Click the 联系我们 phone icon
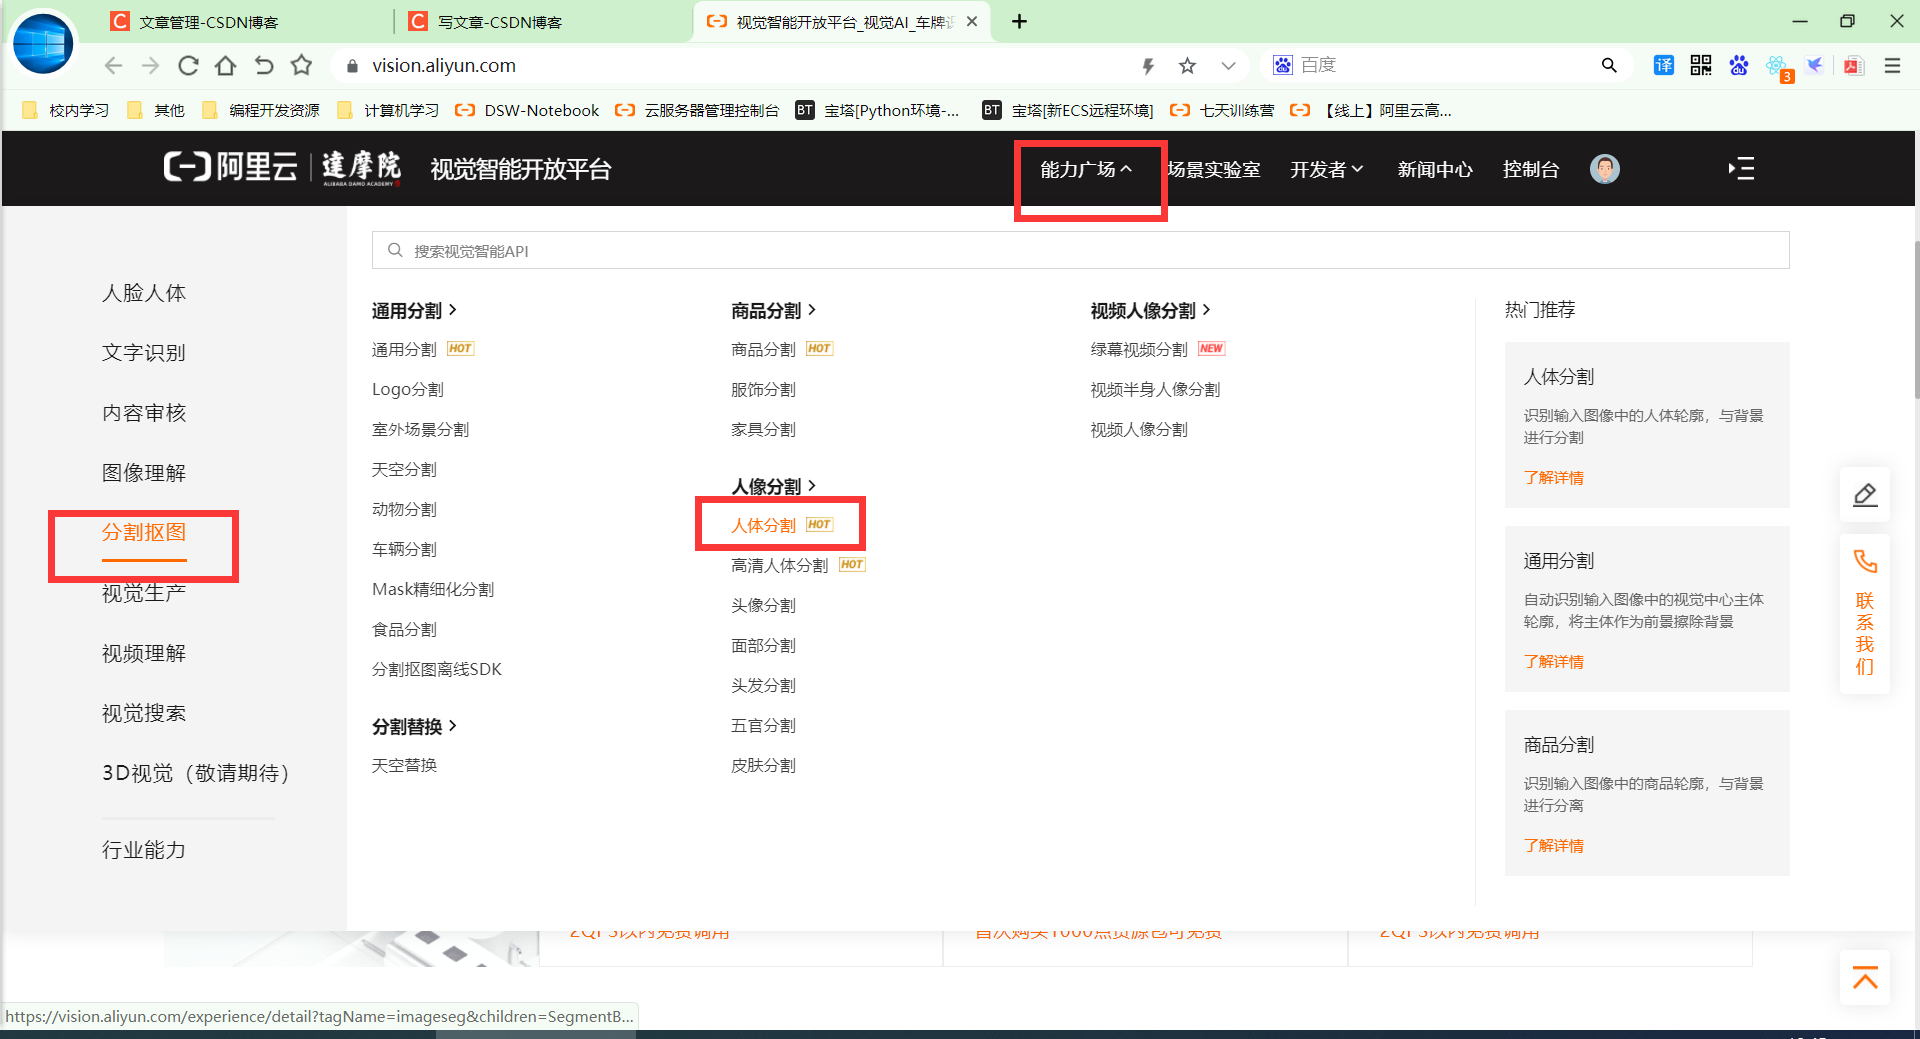The image size is (1920, 1039). [x=1865, y=562]
